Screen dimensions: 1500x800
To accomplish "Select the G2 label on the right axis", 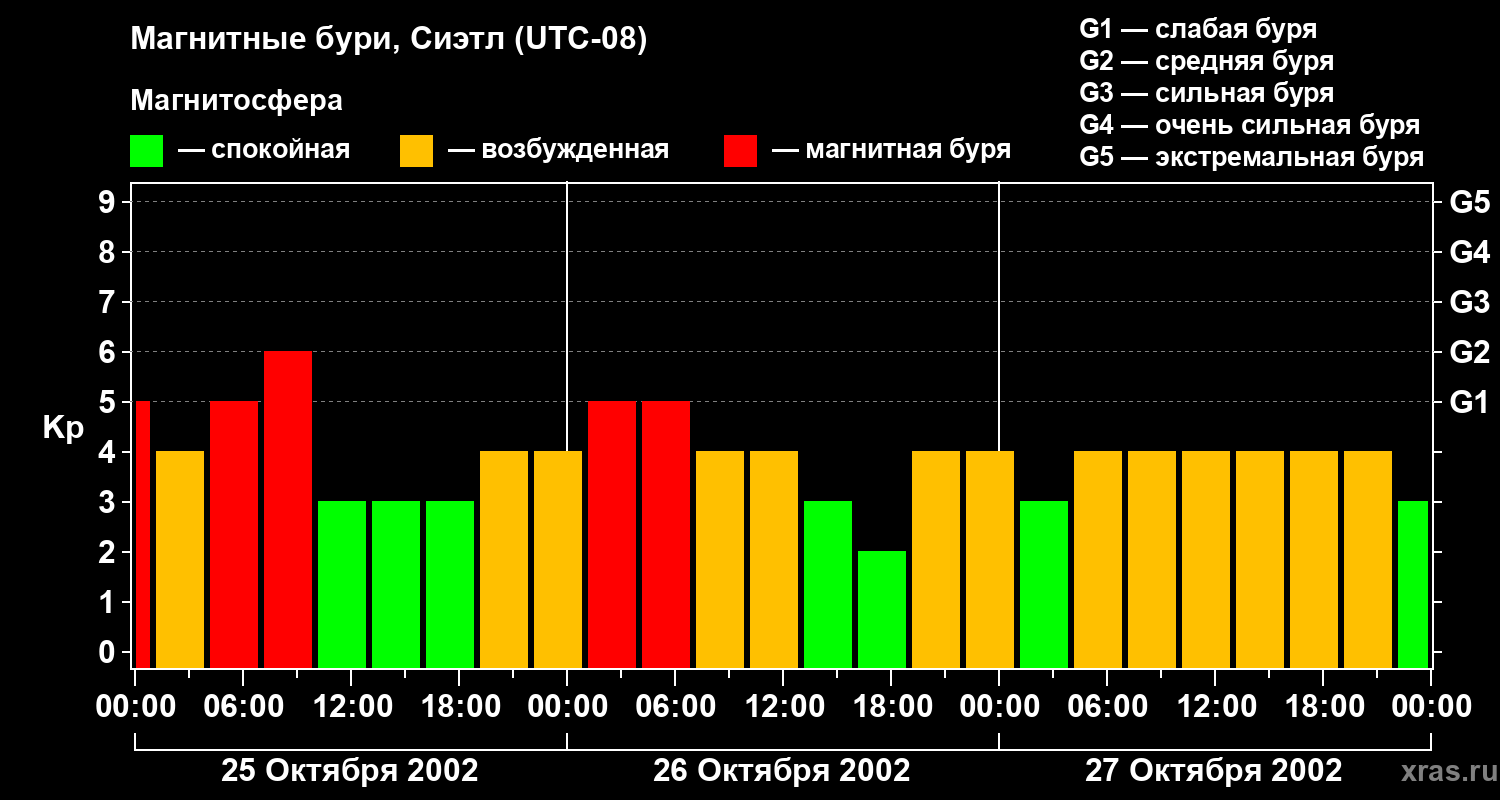I will point(1469,352).
